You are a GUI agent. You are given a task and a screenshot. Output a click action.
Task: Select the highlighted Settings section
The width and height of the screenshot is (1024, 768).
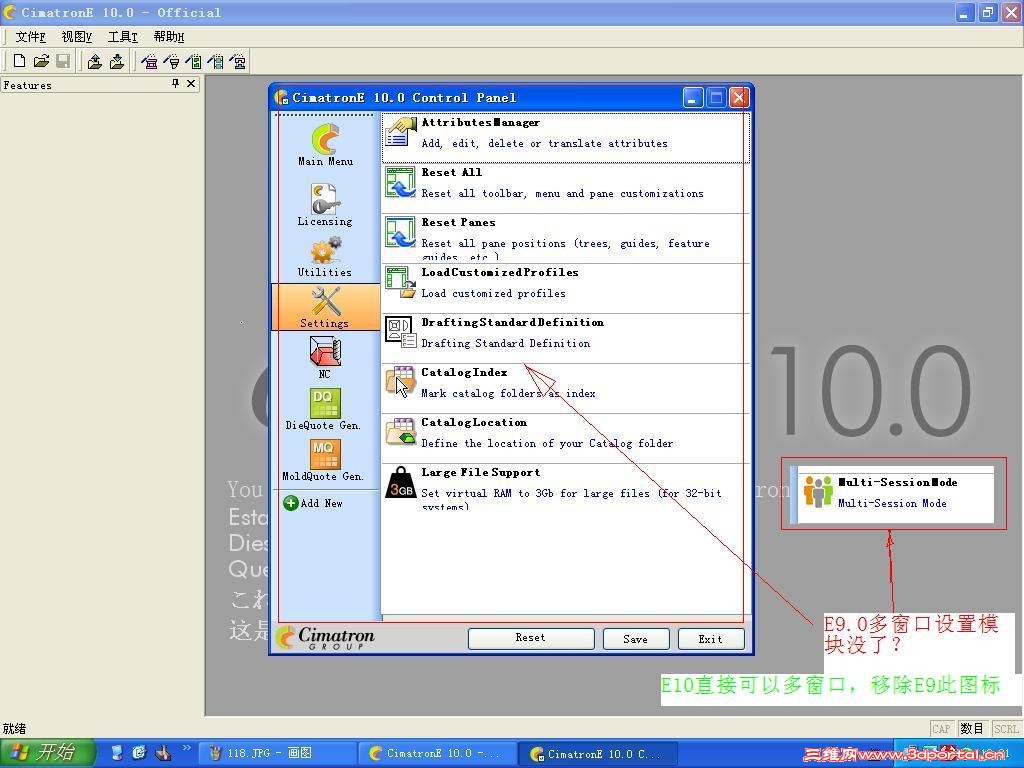tap(325, 307)
